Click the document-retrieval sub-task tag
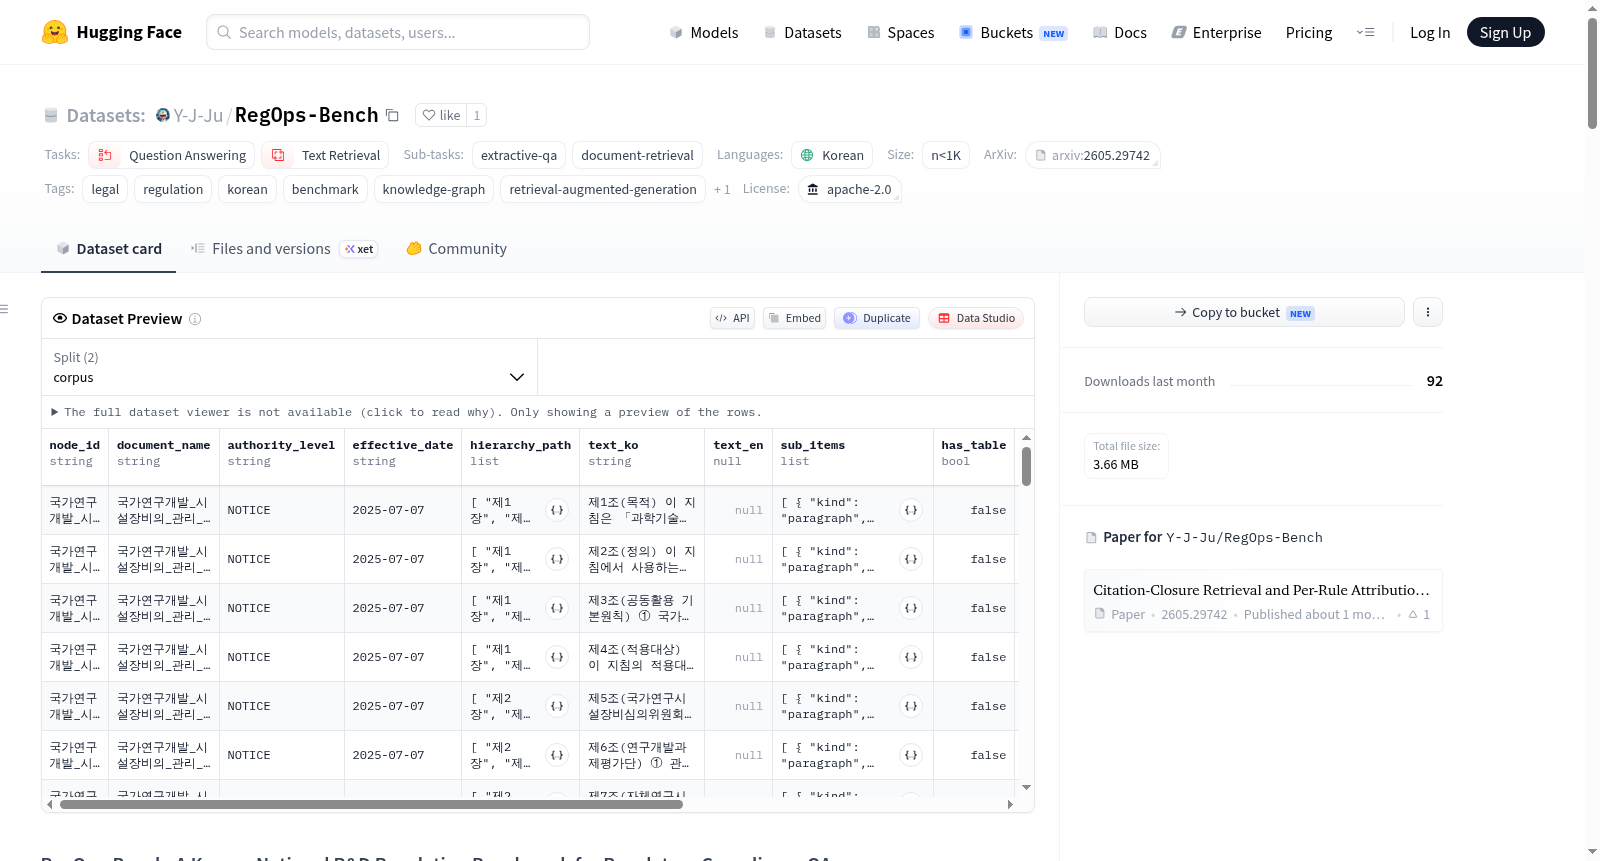Screen dimensions: 1600x861 point(637,155)
